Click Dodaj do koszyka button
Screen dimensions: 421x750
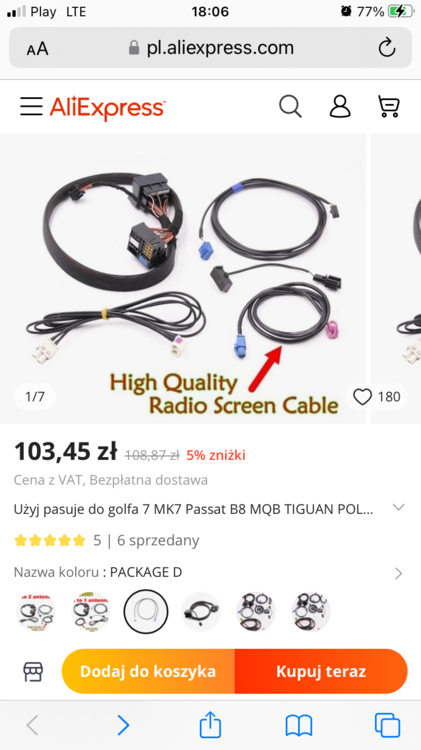click(148, 671)
